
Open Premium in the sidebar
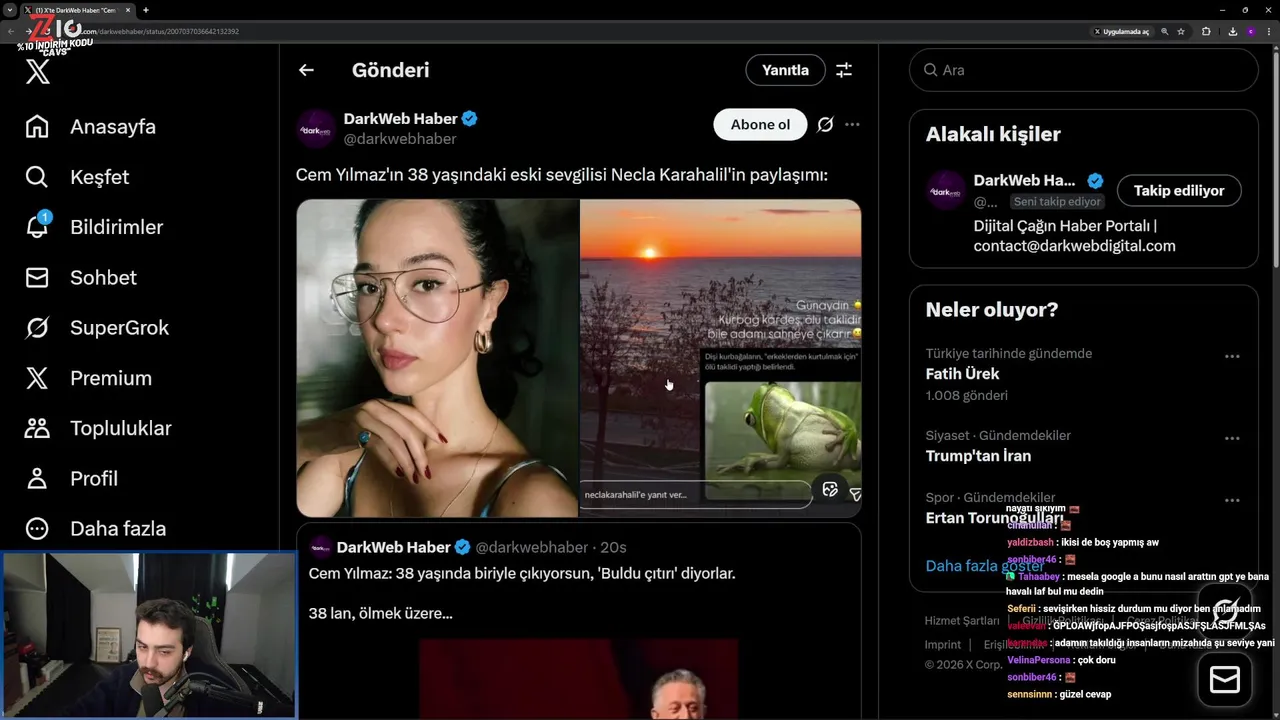(x=88, y=378)
